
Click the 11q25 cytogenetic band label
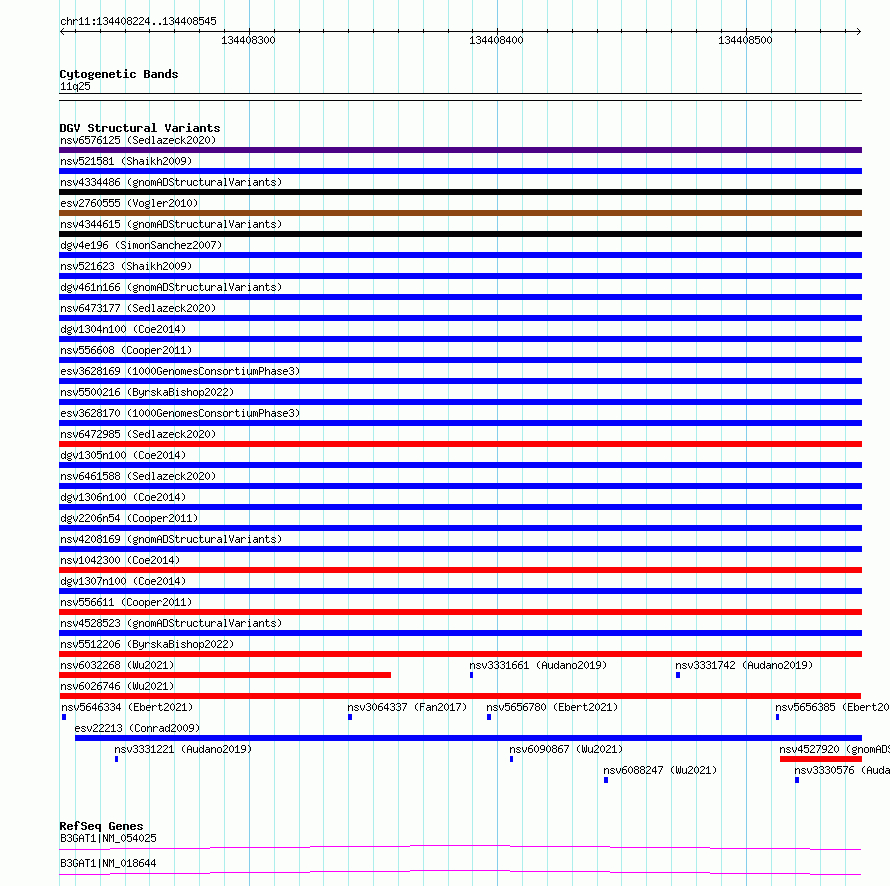click(x=75, y=86)
